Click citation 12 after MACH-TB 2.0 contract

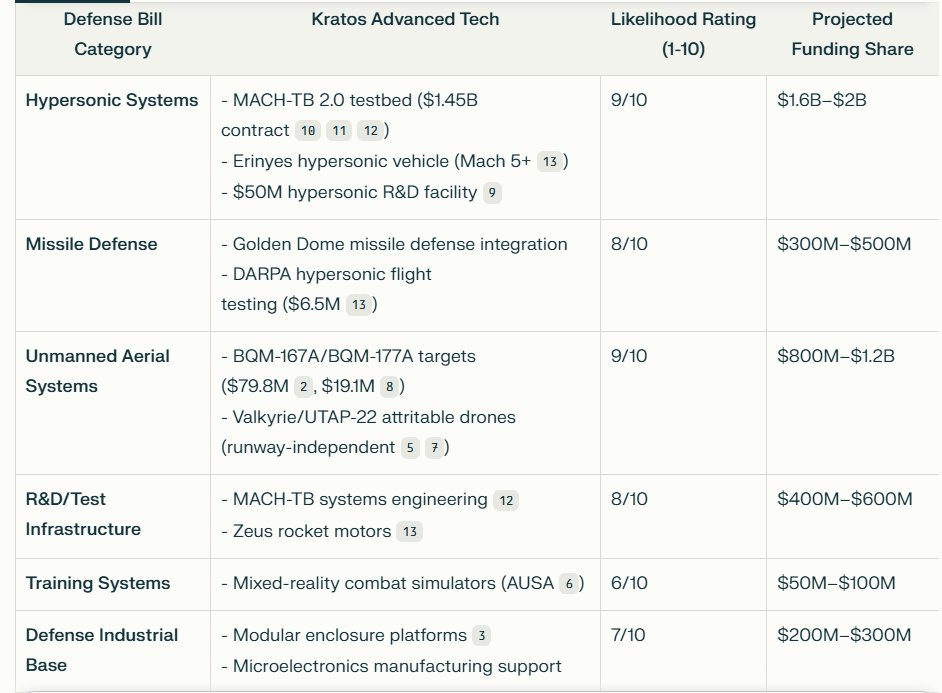click(x=371, y=130)
